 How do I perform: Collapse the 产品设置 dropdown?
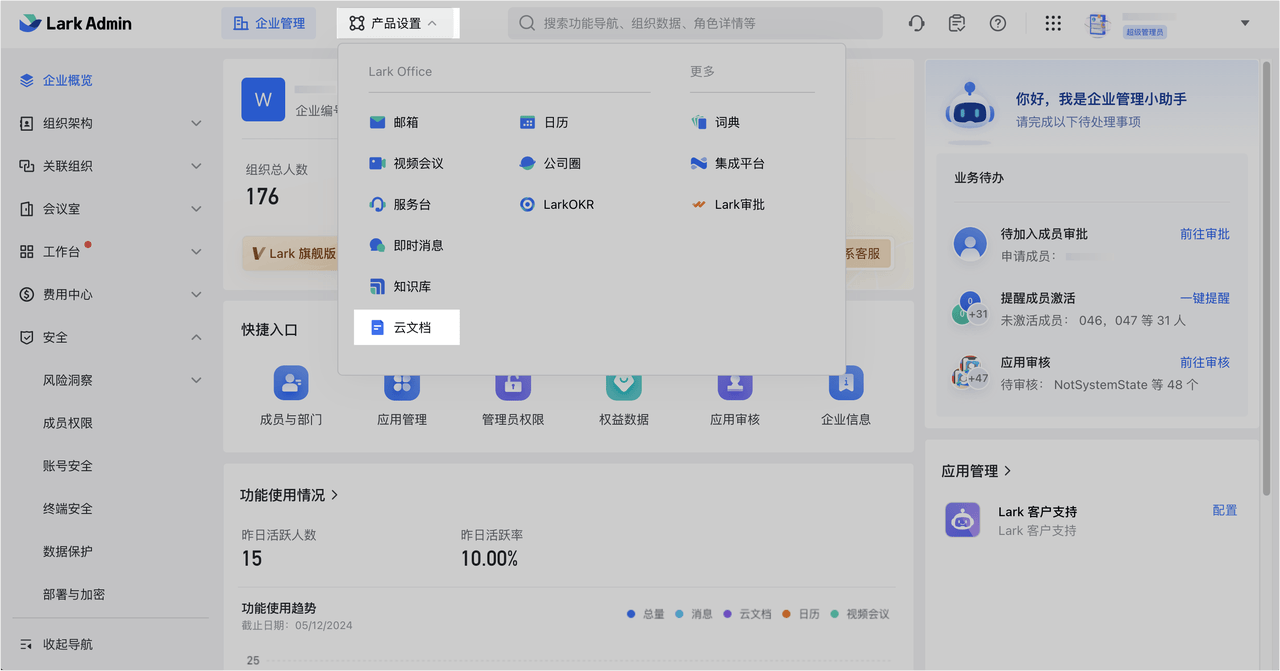[397, 23]
